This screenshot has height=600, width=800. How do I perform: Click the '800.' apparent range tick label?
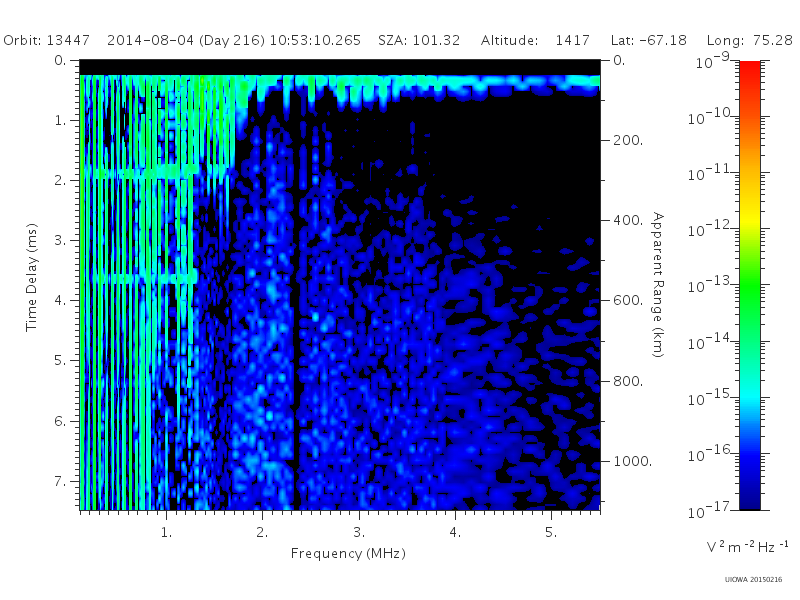coord(628,381)
